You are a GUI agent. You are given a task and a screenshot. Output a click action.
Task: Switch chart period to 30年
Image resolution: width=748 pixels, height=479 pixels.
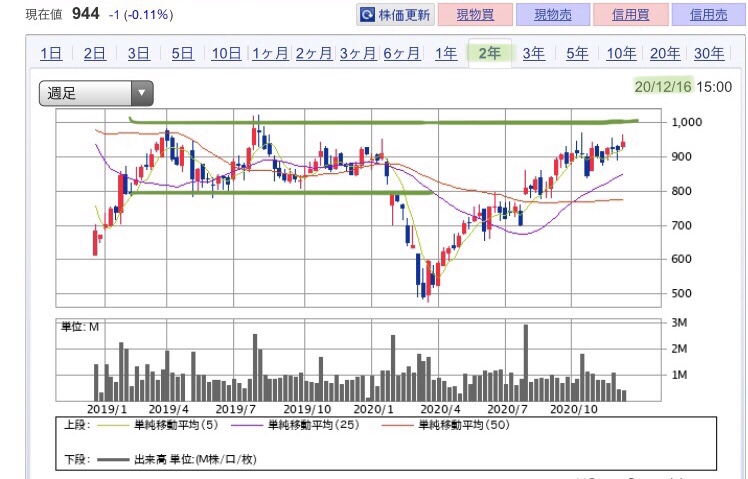709,53
